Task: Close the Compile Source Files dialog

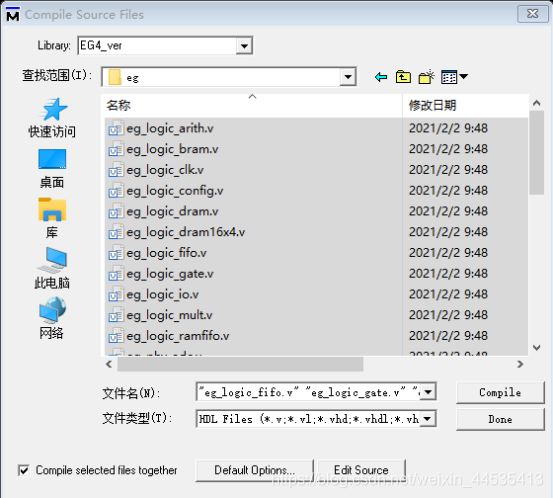Action: (x=533, y=14)
